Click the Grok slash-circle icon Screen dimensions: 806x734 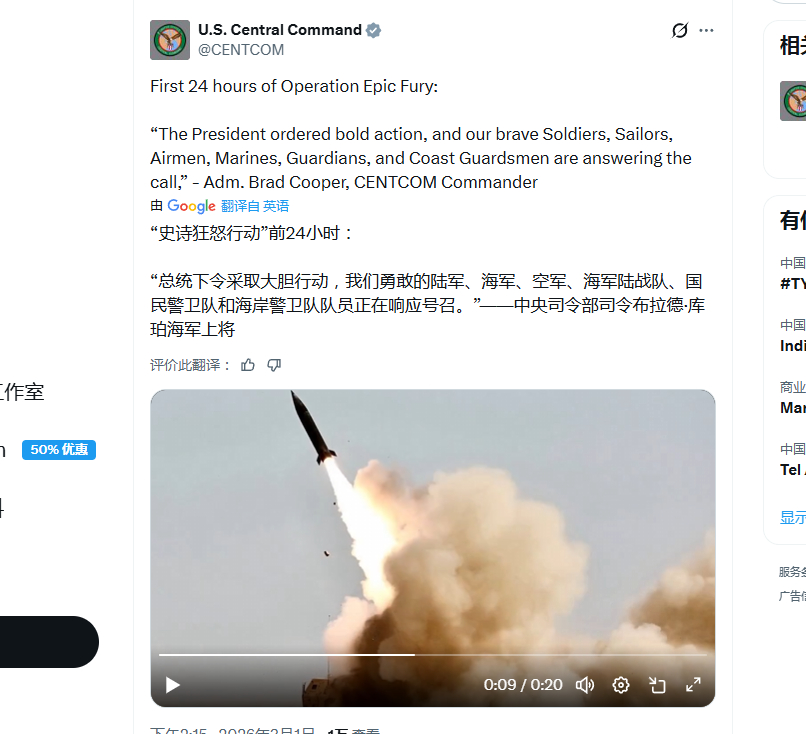(680, 30)
